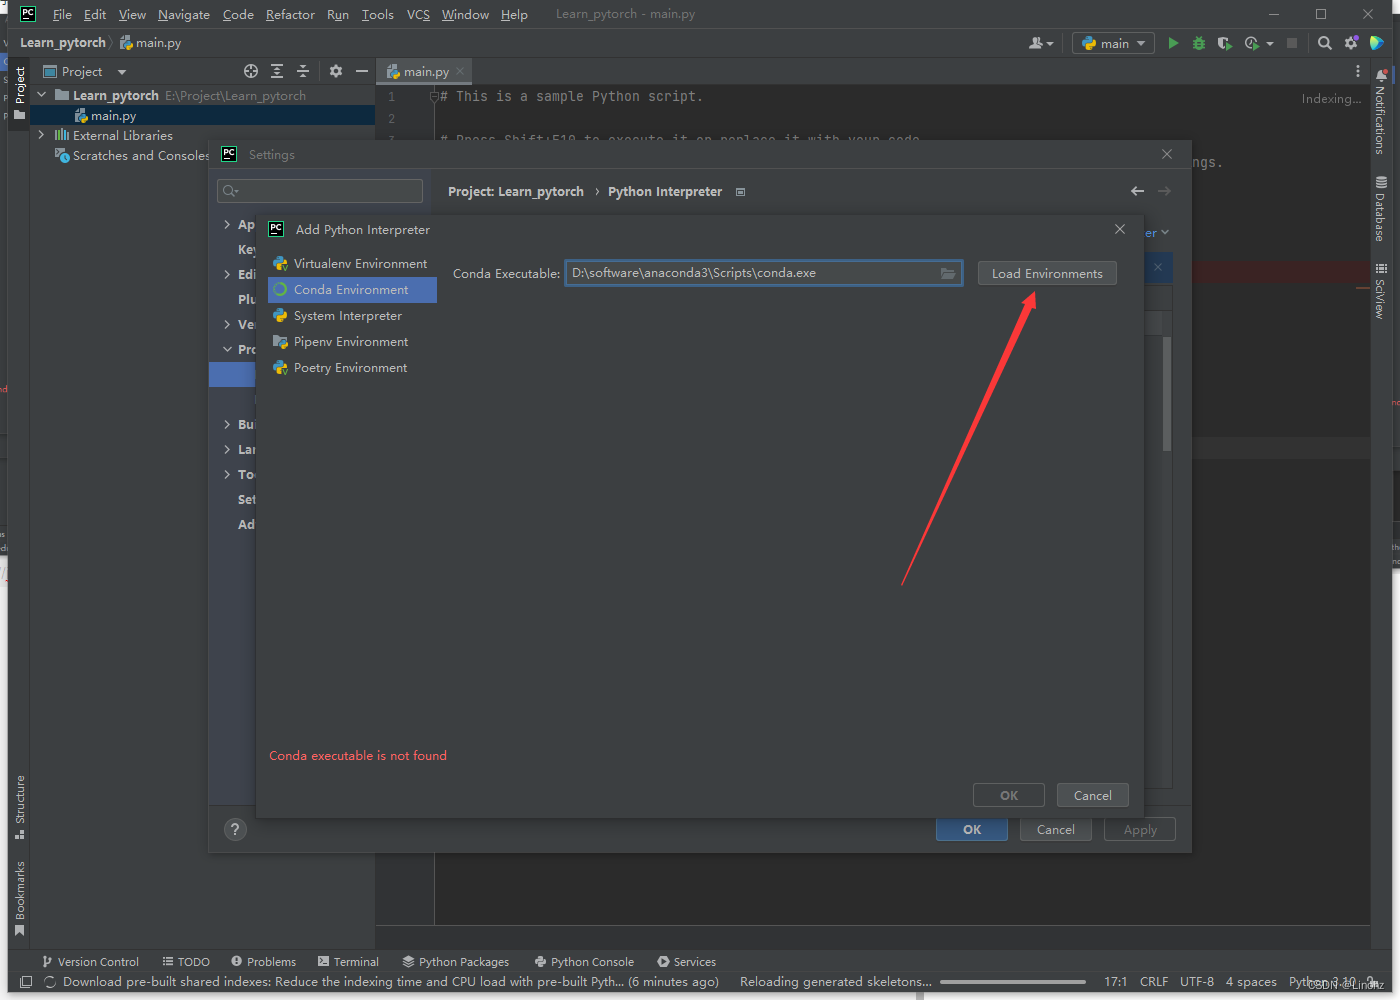This screenshot has width=1400, height=1000.
Task: Click the indexing progress bar in status bar
Action: coord(1013,982)
